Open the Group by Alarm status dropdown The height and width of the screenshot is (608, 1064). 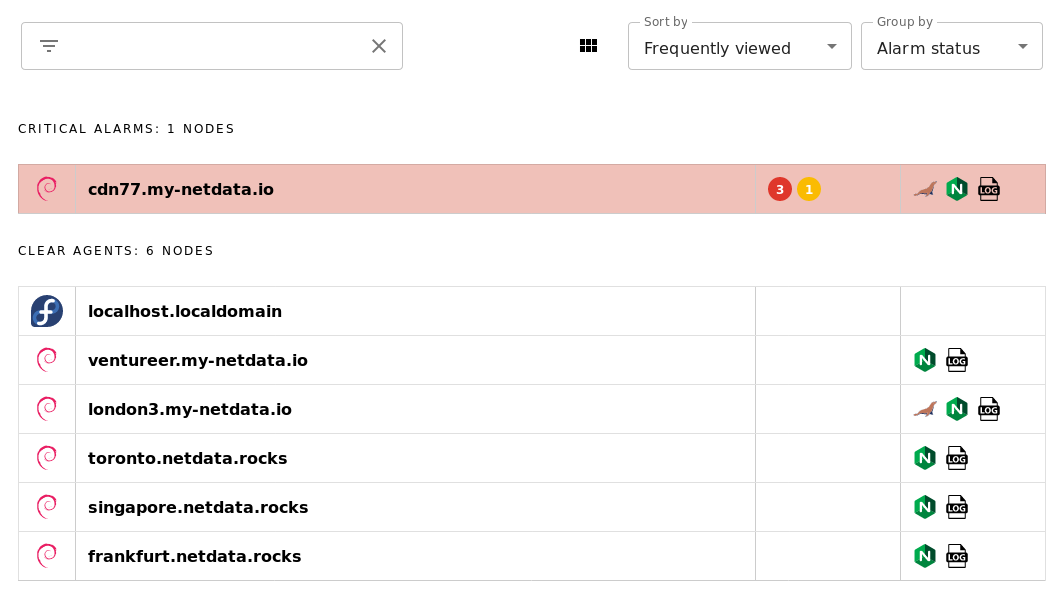point(951,46)
